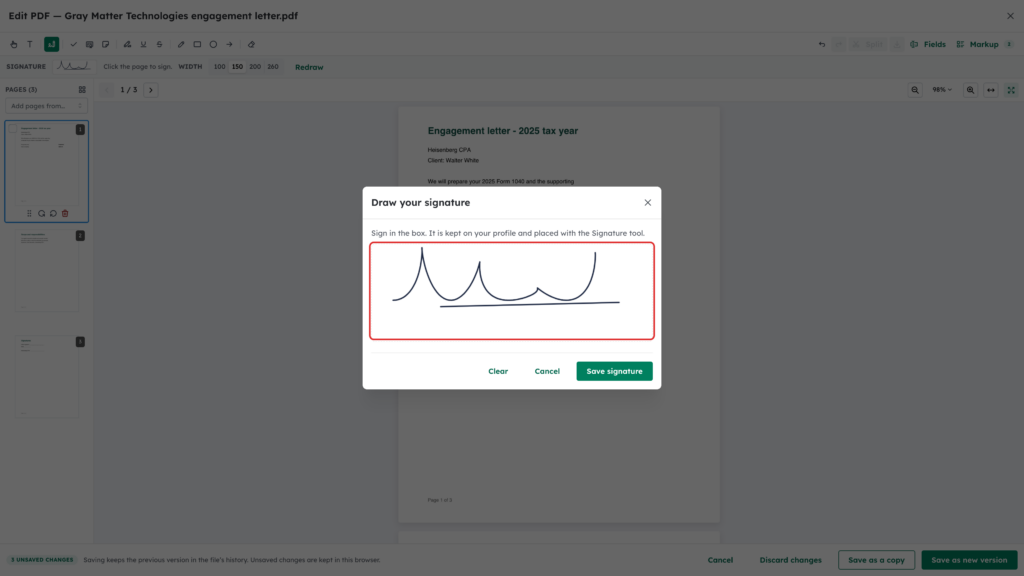Open the 98% zoom level dropdown
This screenshot has height=576, width=1024.
point(942,90)
